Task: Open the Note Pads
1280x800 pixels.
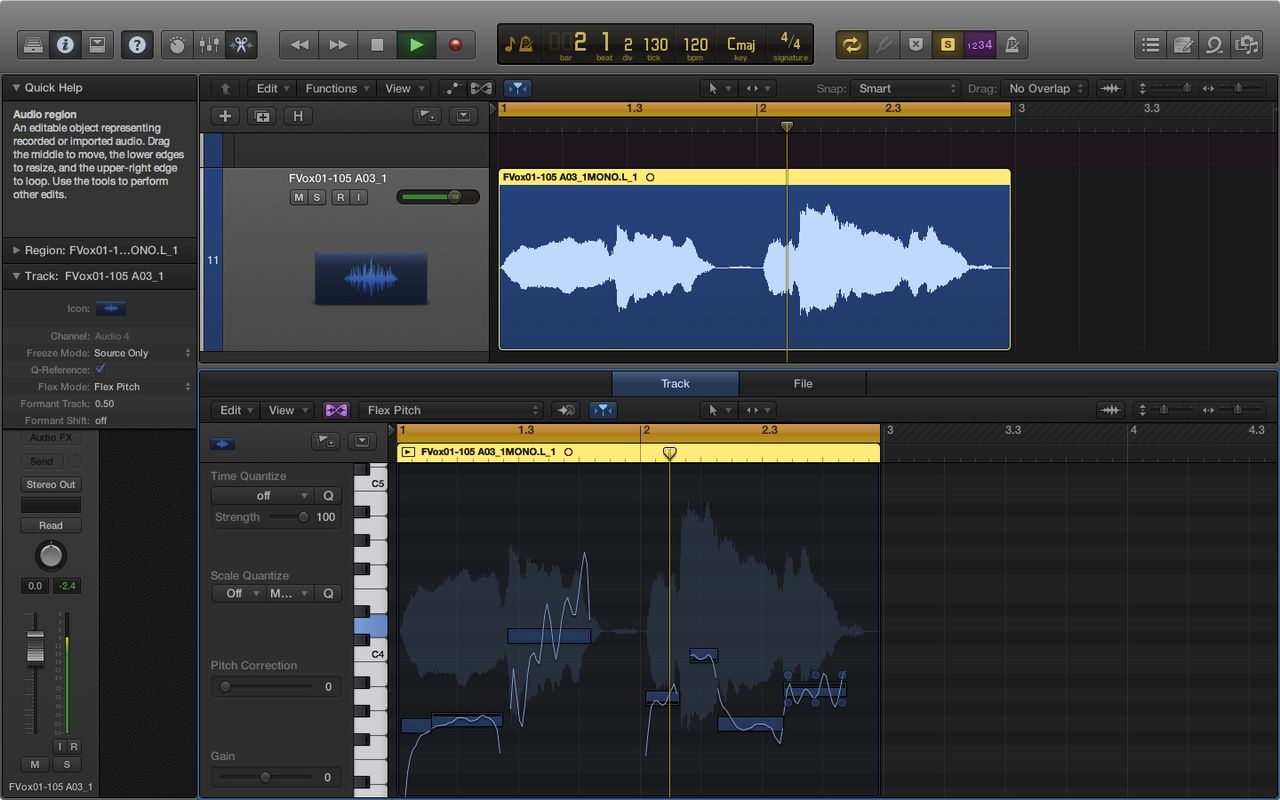Action: tap(1183, 44)
